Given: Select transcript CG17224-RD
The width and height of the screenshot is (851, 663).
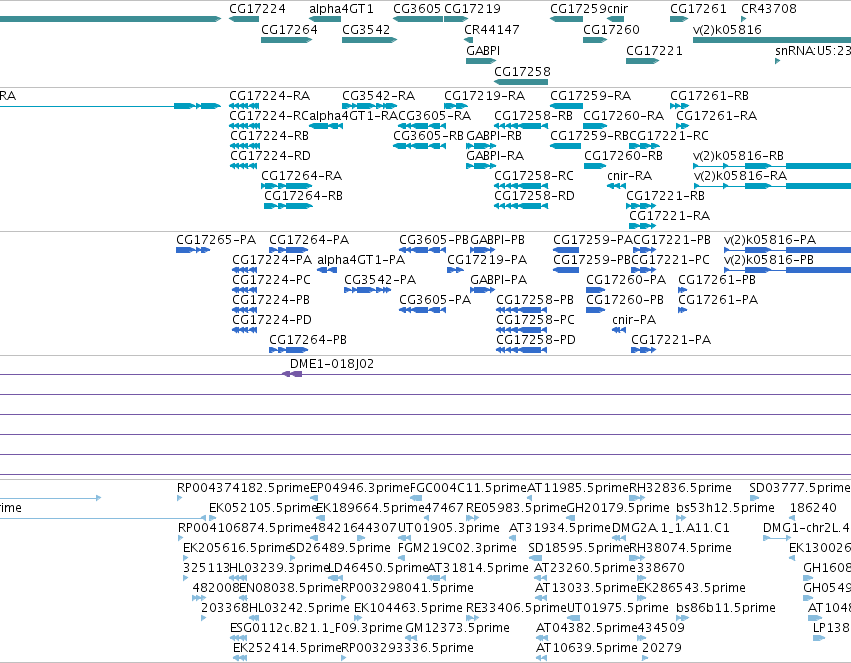Looking at the screenshot, I should pyautogui.click(x=244, y=165).
